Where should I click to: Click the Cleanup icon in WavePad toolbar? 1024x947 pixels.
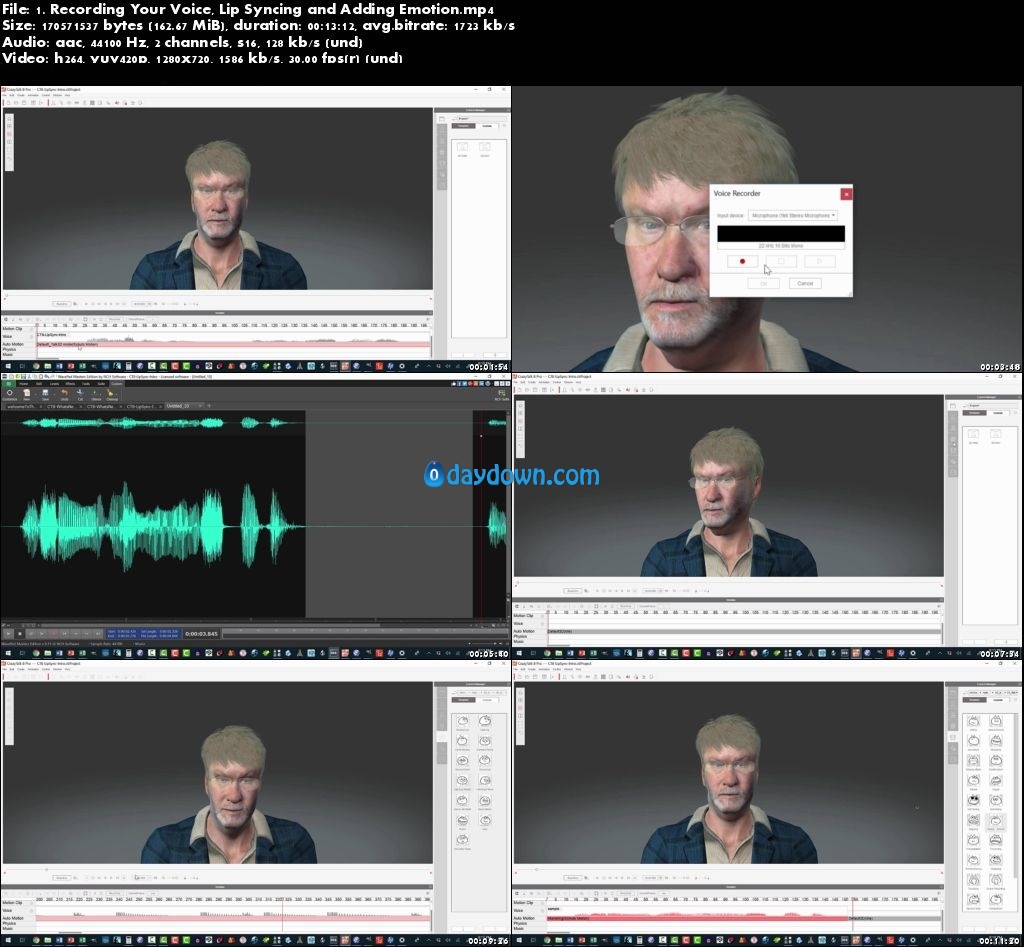(x=112, y=394)
